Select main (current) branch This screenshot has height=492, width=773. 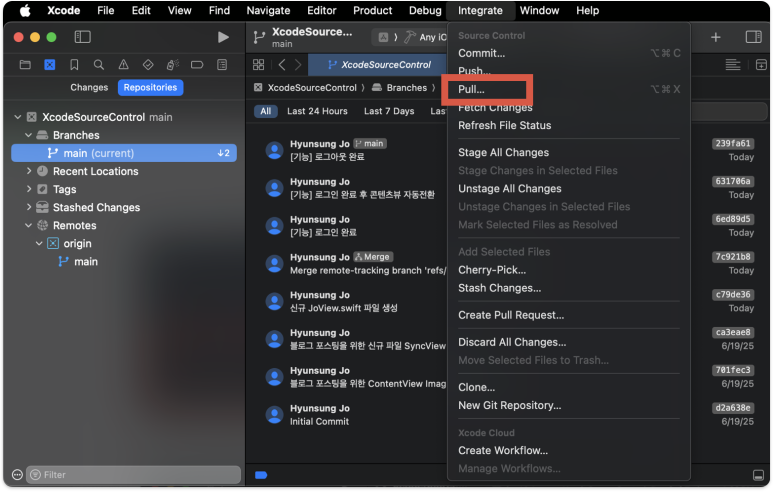[x=124, y=153]
